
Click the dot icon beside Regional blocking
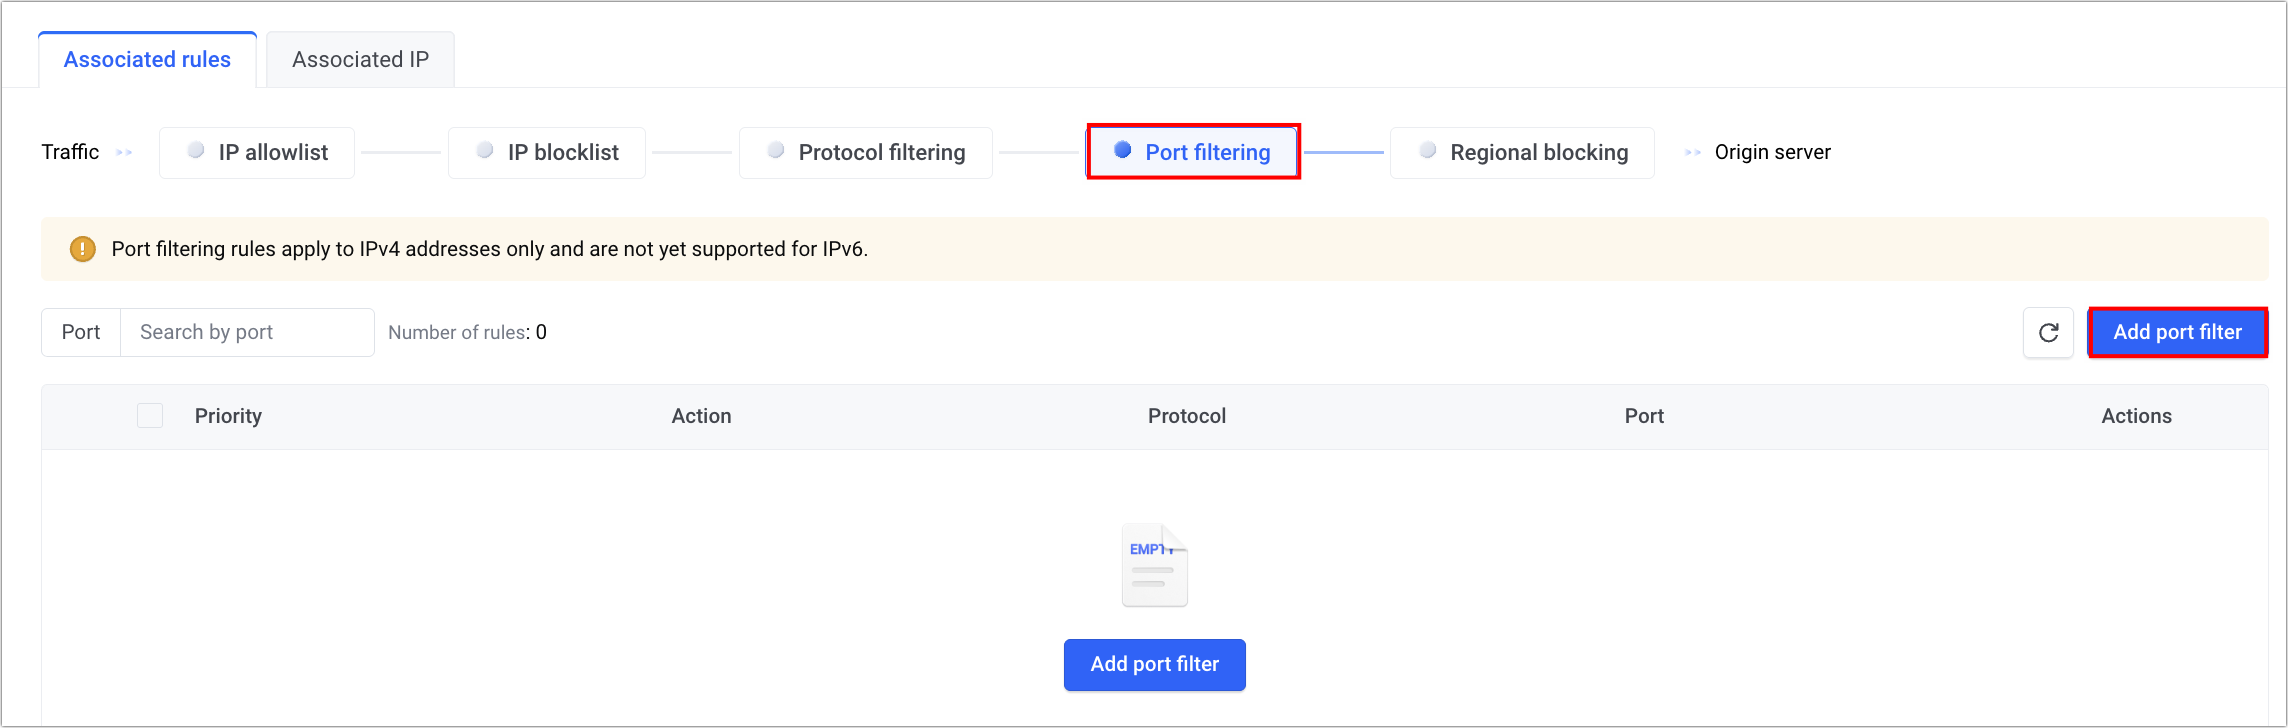[1428, 150]
